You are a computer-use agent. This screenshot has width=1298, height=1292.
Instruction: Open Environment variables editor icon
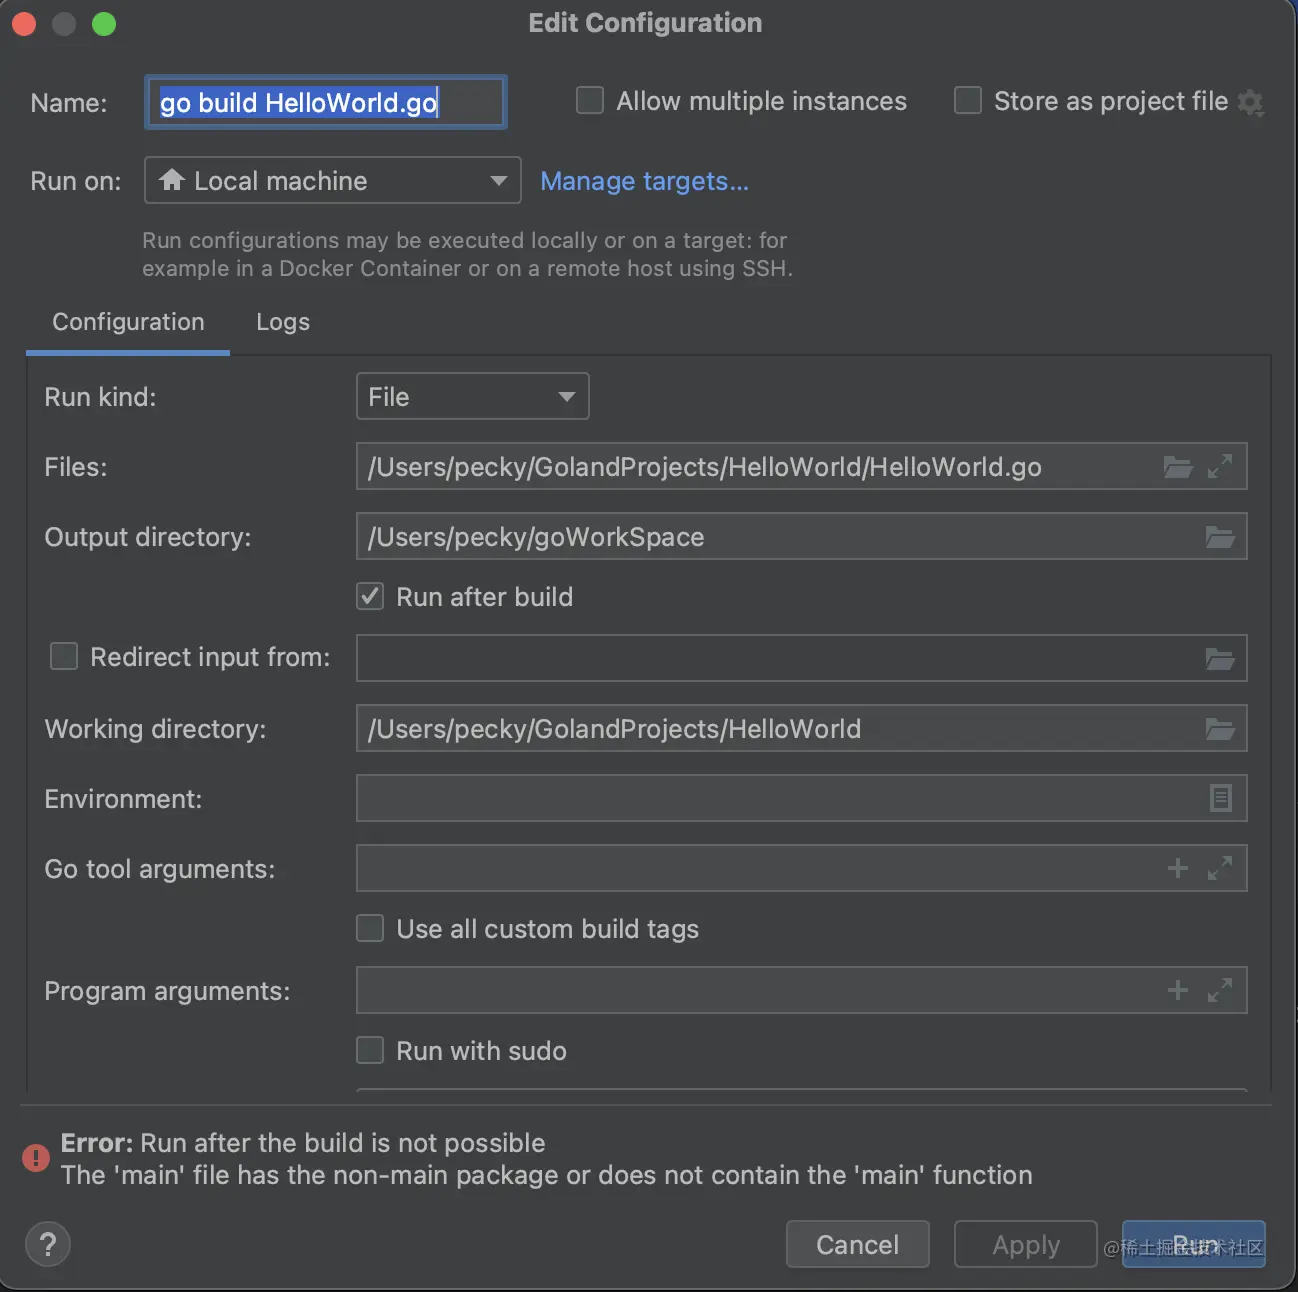pyautogui.click(x=1220, y=798)
